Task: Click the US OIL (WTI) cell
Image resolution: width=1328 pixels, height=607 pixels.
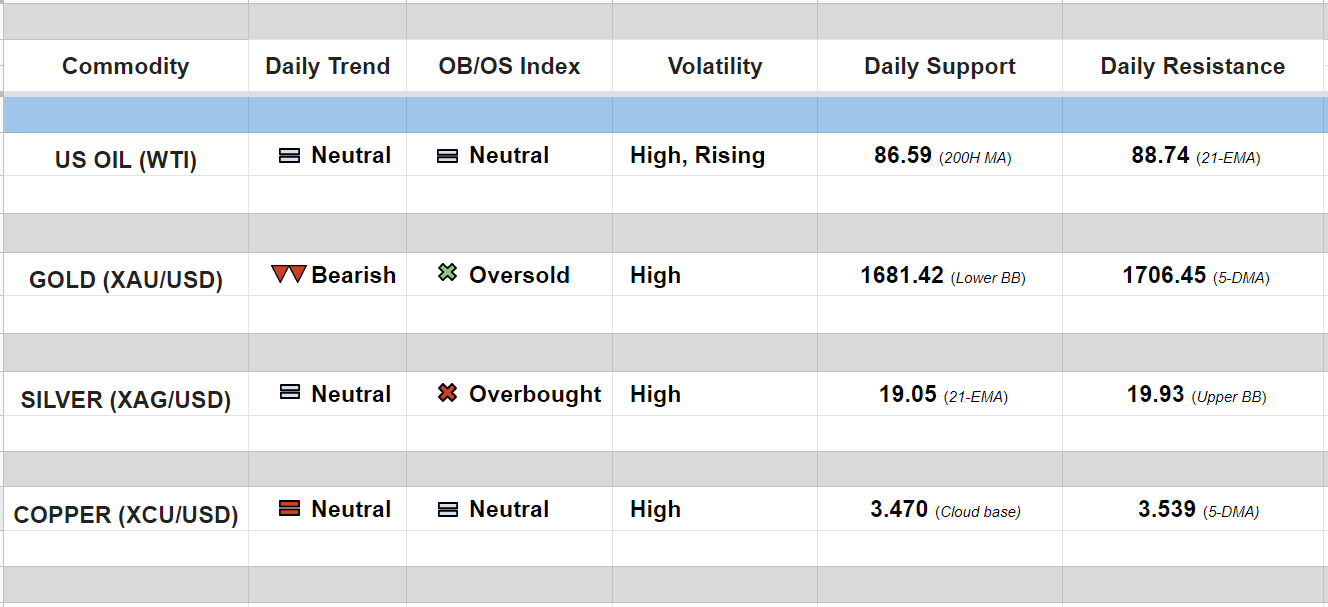Action: pos(125,160)
